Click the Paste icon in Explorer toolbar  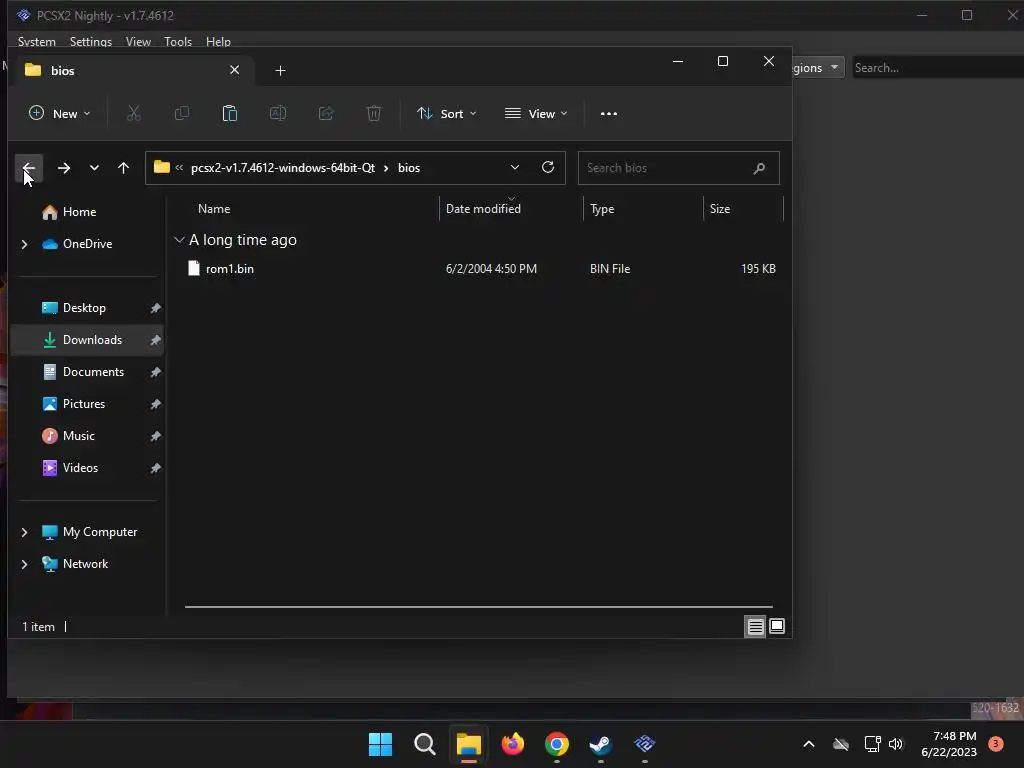[x=229, y=114]
